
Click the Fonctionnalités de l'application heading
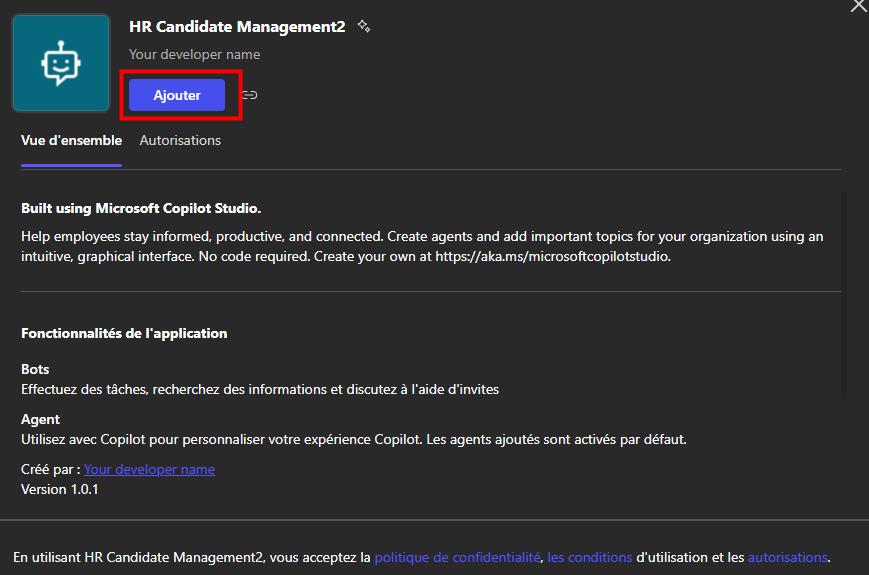[x=124, y=333]
